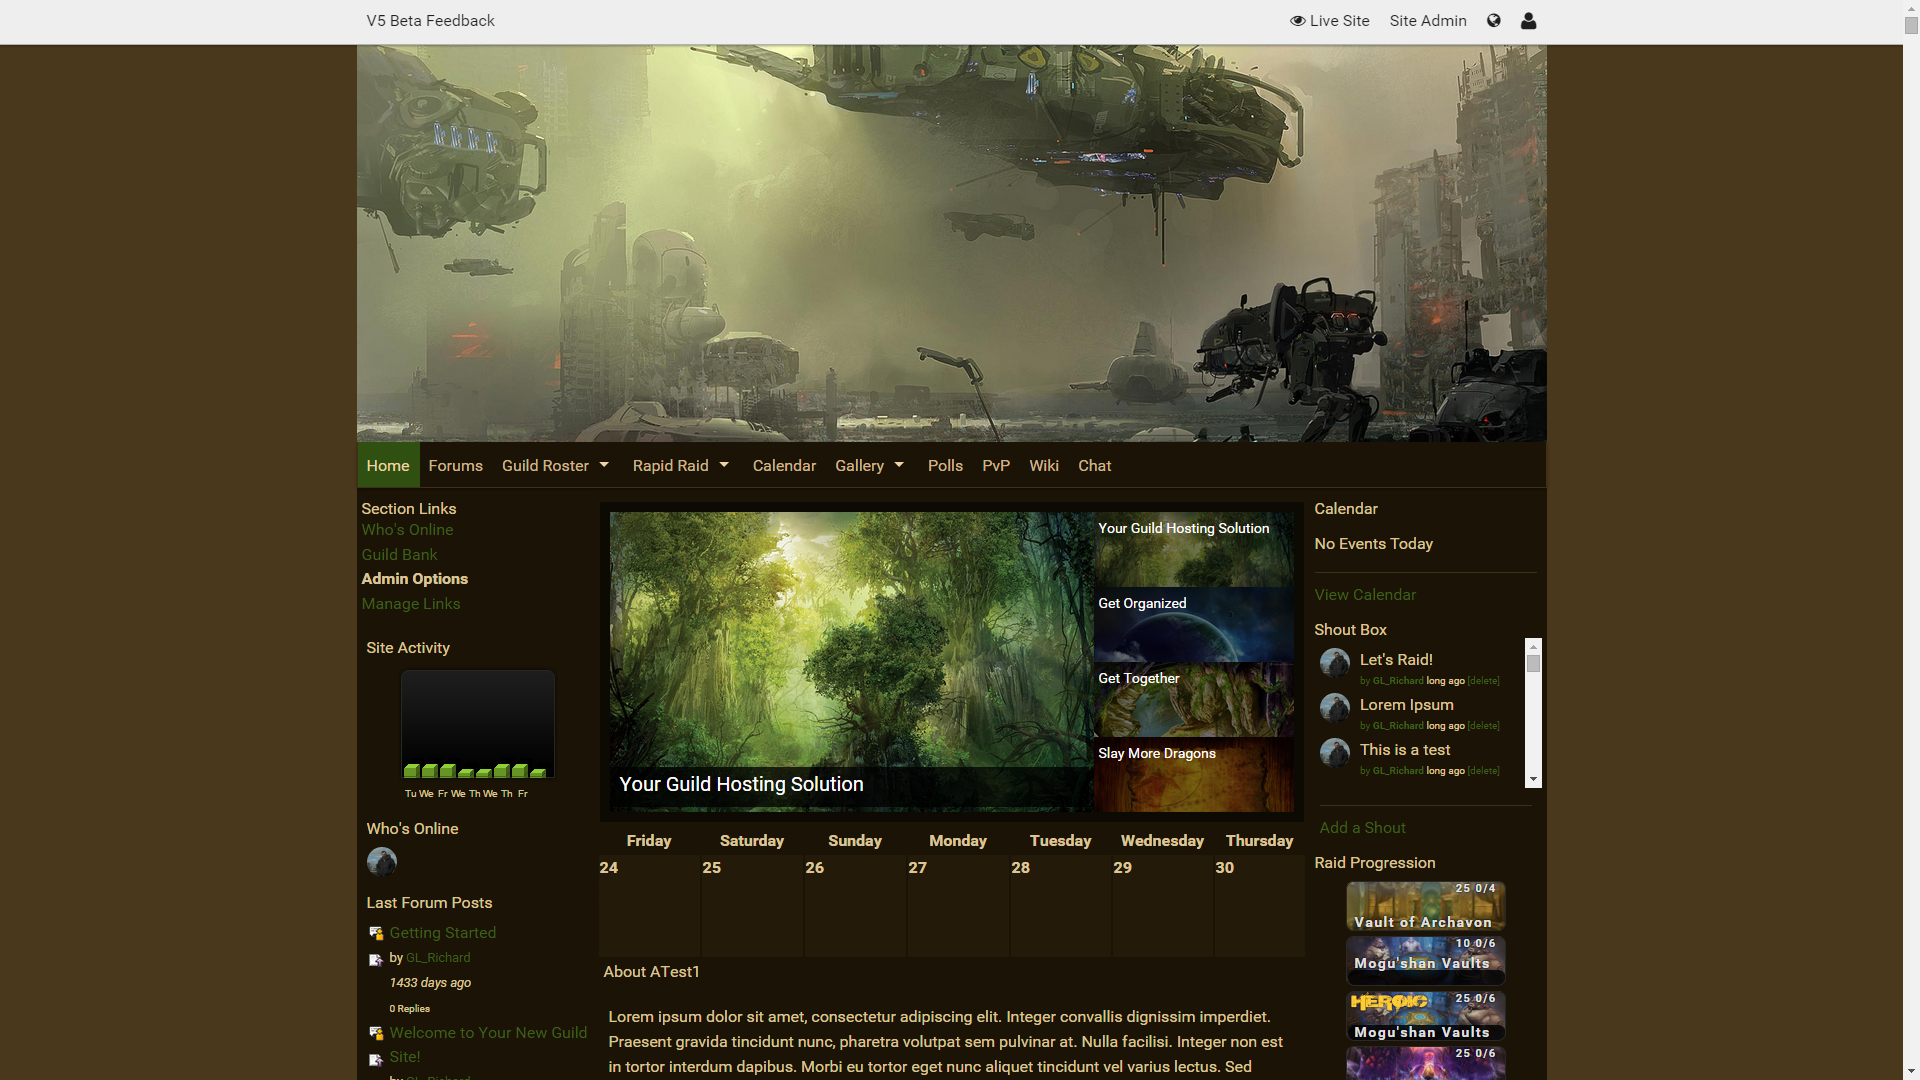This screenshot has height=1080, width=1920.
Task: Open the Getting Started forum post
Action: pyautogui.click(x=443, y=932)
